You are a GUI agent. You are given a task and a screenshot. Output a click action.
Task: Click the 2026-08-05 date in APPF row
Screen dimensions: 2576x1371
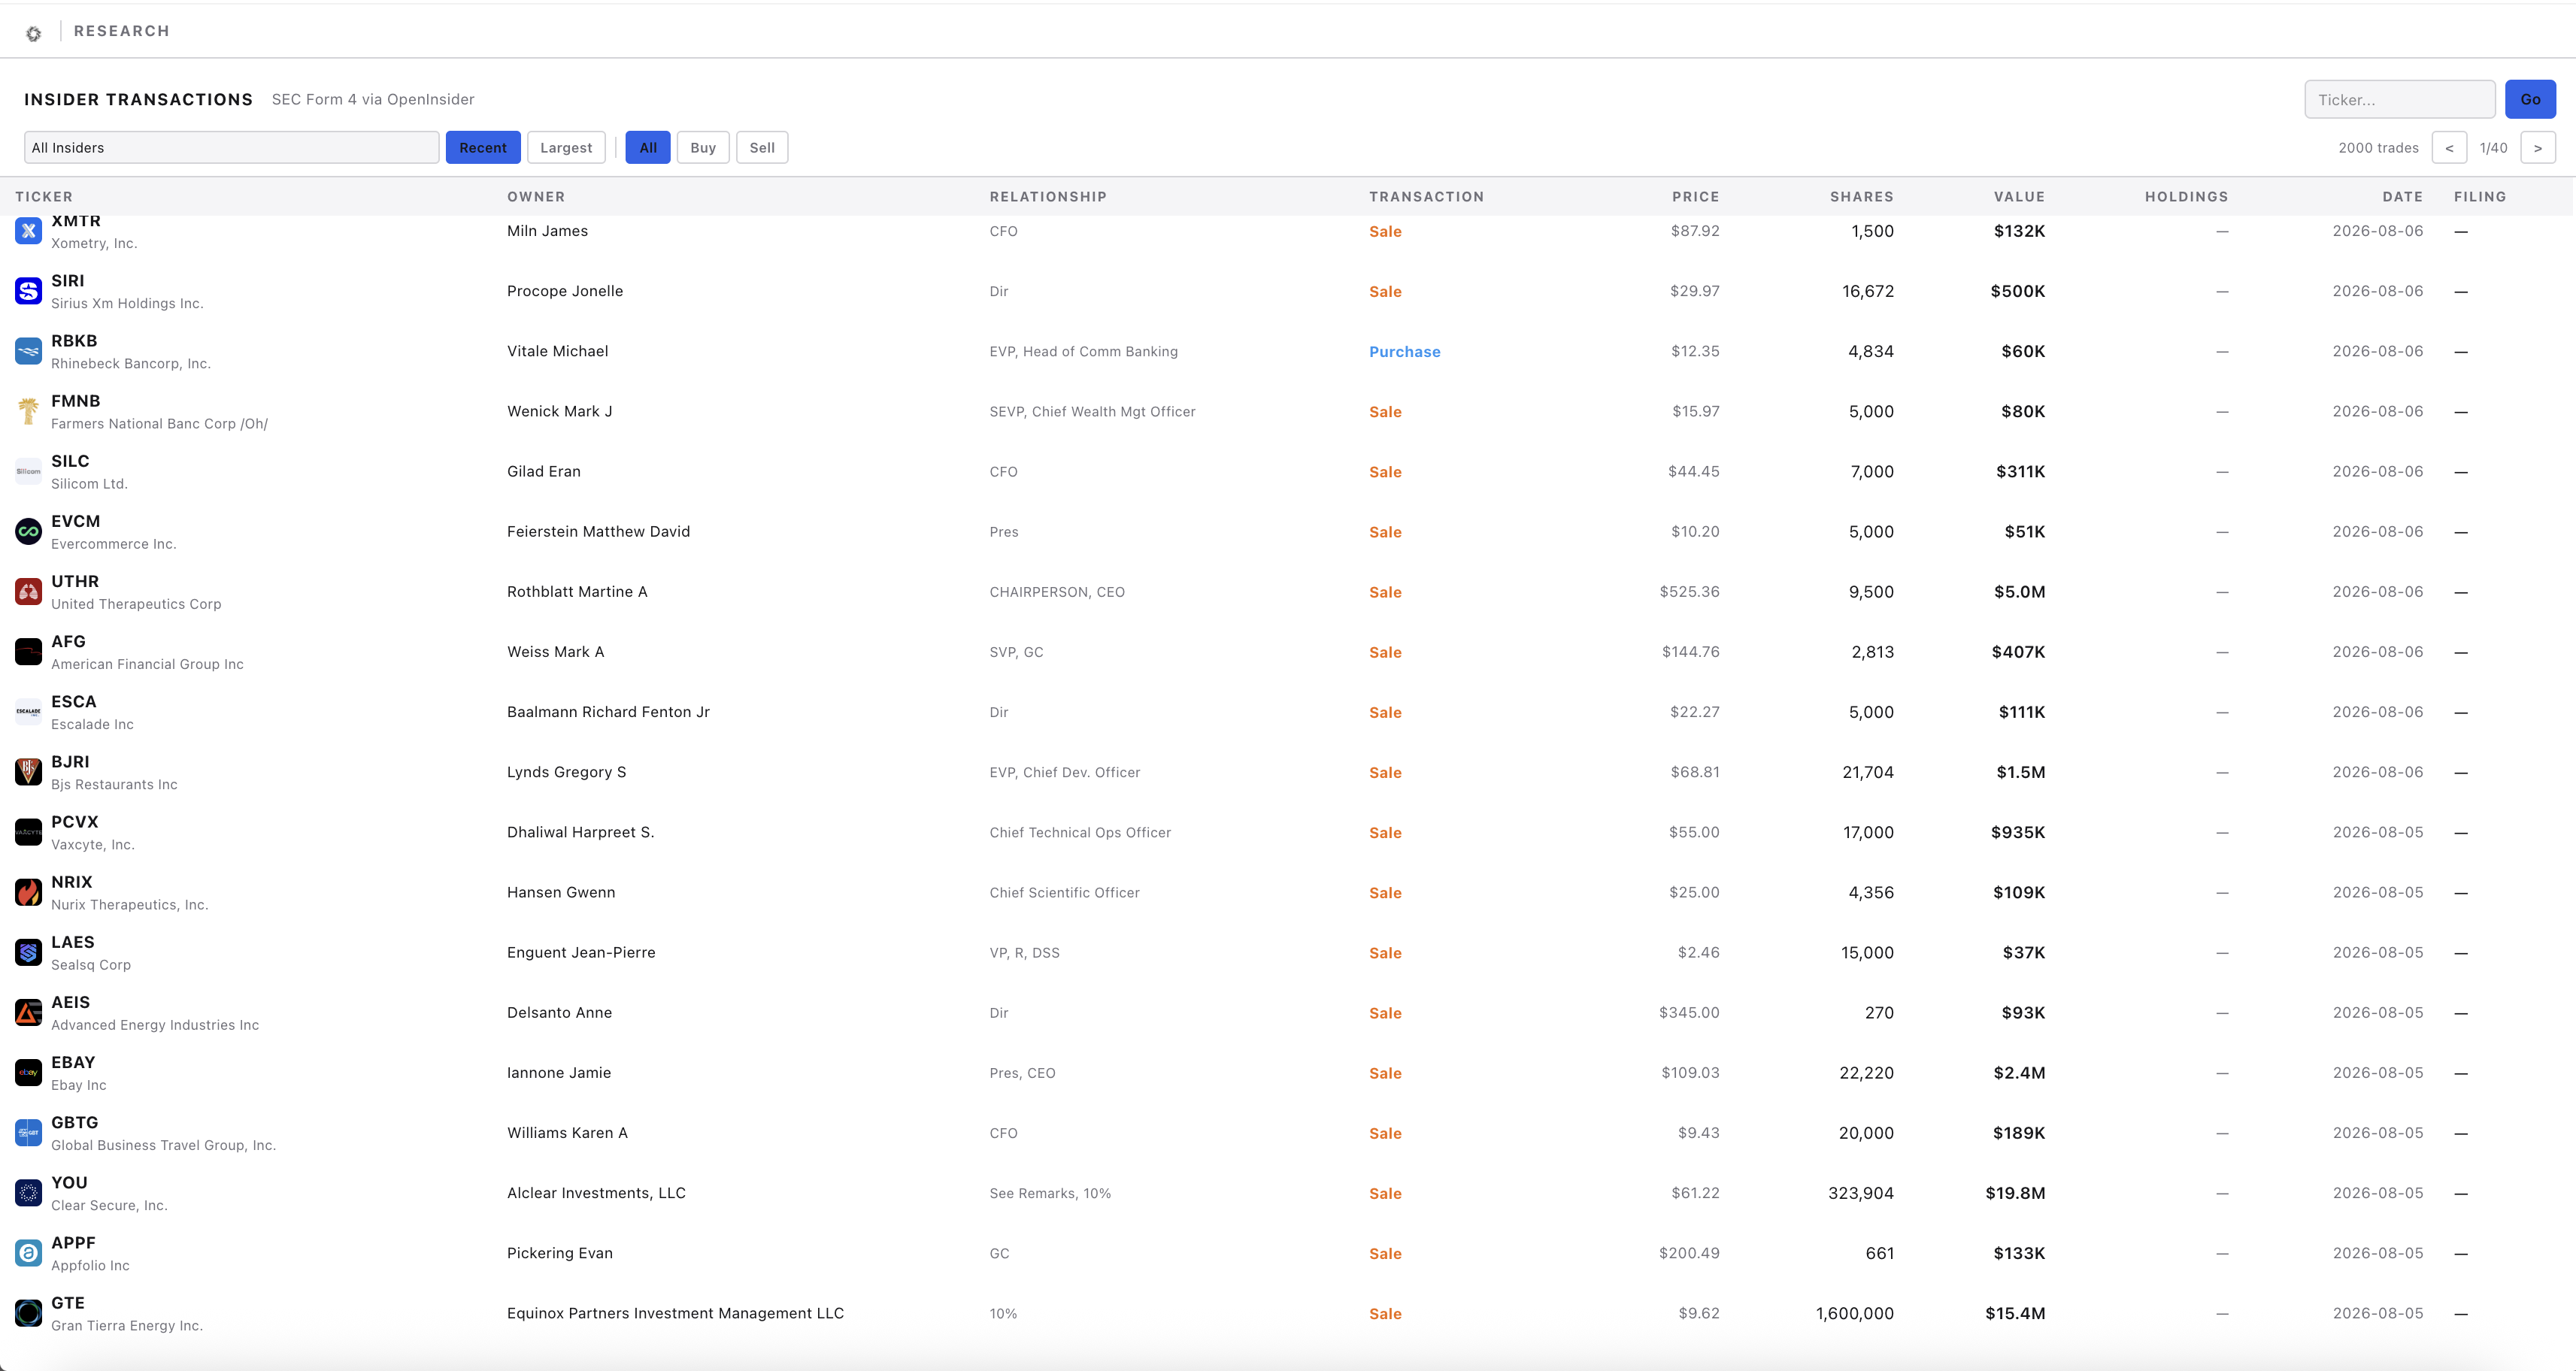tap(2377, 1253)
